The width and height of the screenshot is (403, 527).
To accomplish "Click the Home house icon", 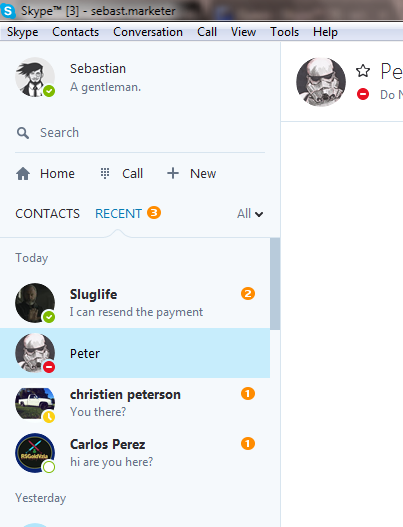I will tap(23, 174).
